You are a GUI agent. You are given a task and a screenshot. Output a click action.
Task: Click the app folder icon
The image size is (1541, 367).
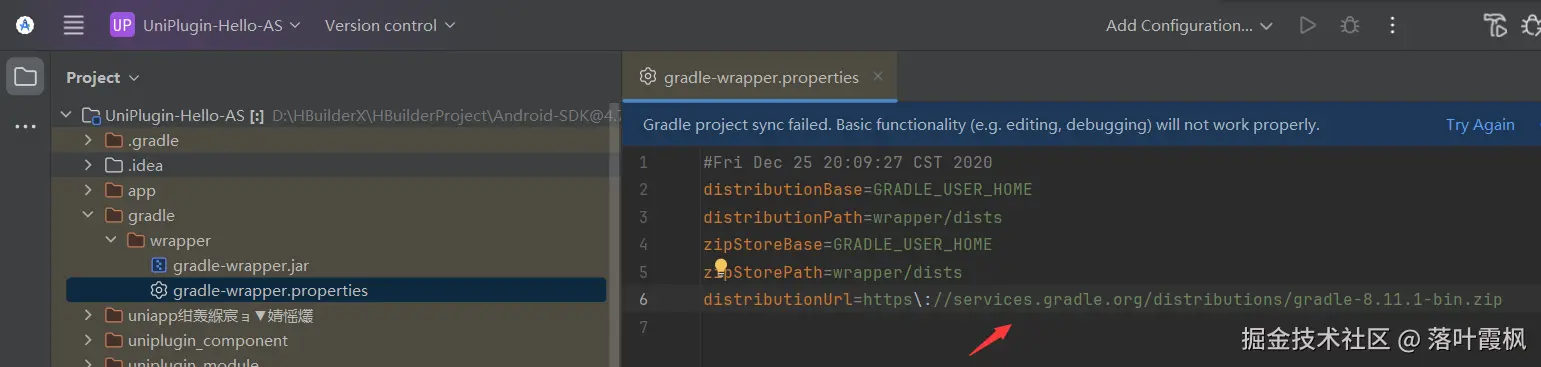coord(114,190)
